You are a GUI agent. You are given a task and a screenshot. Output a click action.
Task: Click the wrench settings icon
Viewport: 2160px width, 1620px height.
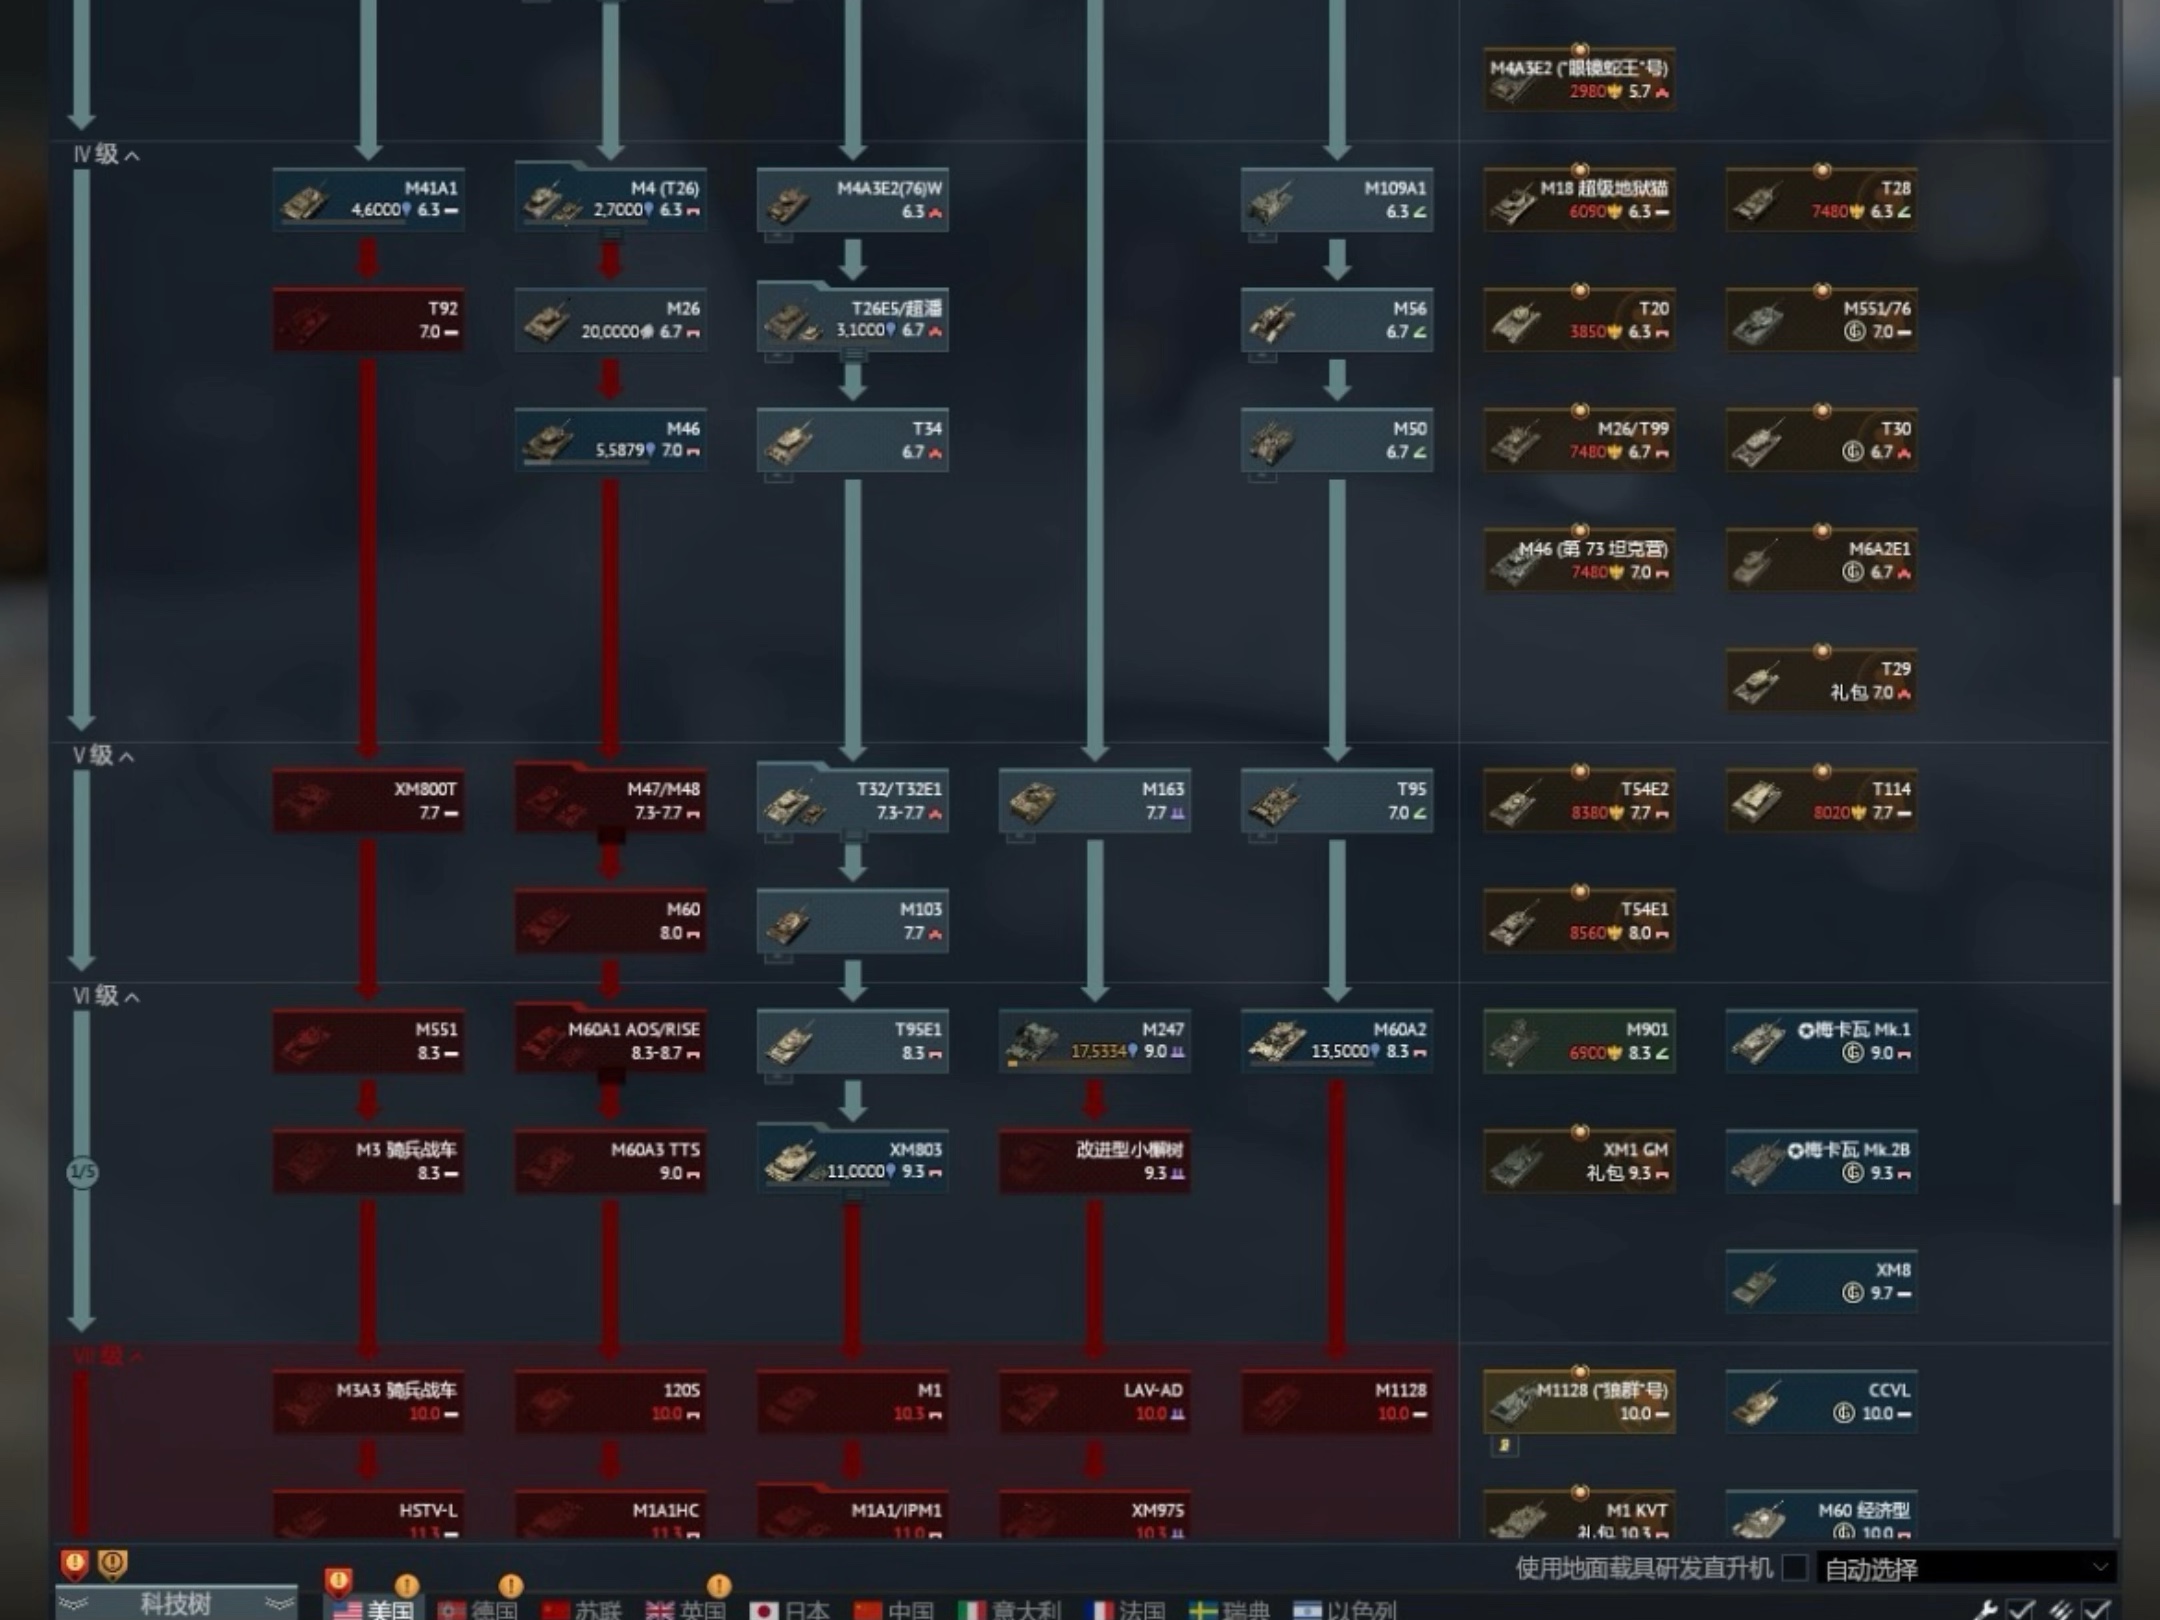[x=1987, y=1608]
